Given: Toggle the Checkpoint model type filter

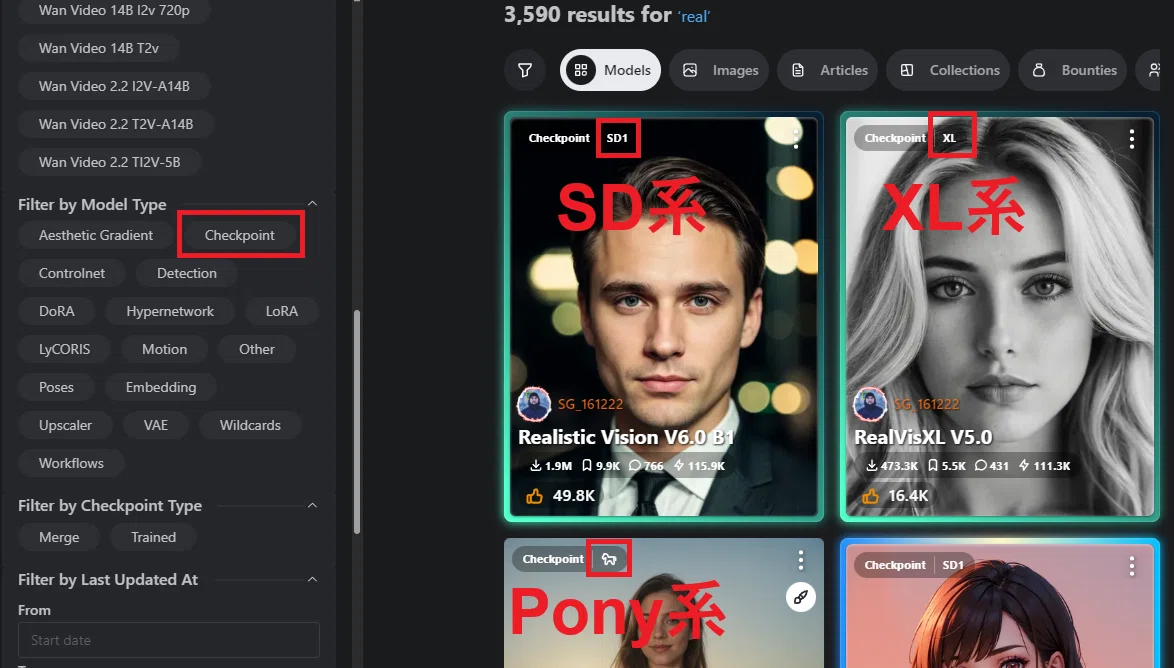Looking at the screenshot, I should tap(240, 235).
